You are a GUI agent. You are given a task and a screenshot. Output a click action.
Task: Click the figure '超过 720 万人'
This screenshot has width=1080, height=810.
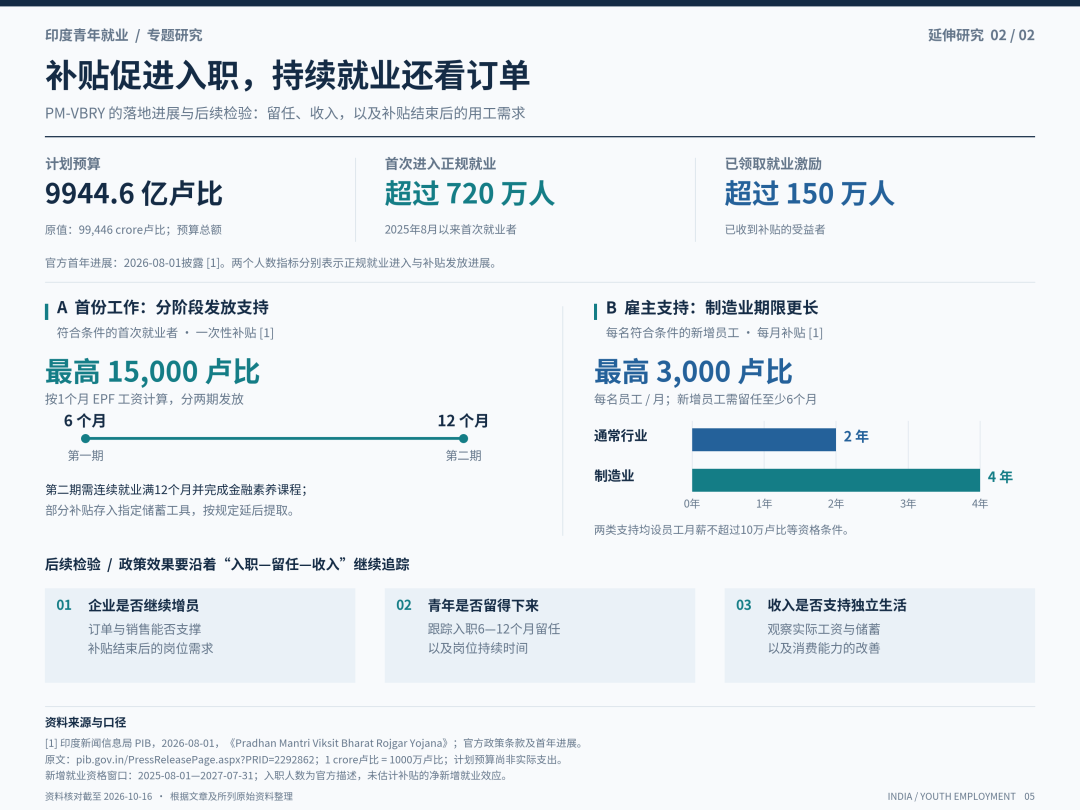[x=469, y=194]
